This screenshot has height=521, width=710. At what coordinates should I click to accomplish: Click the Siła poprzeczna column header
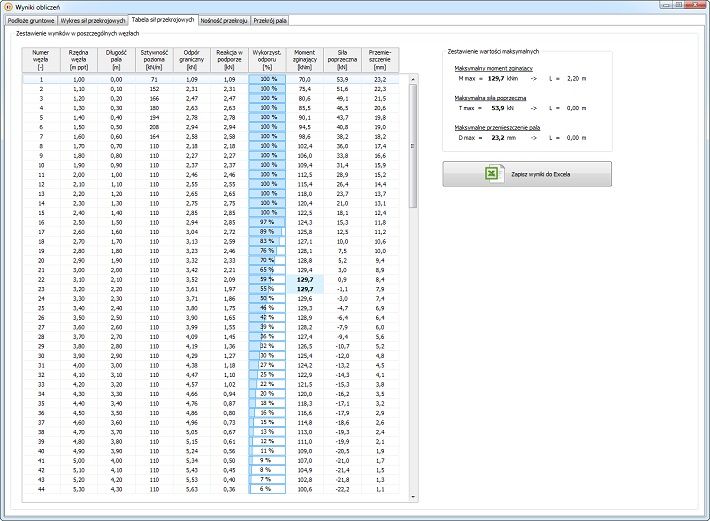pyautogui.click(x=342, y=60)
